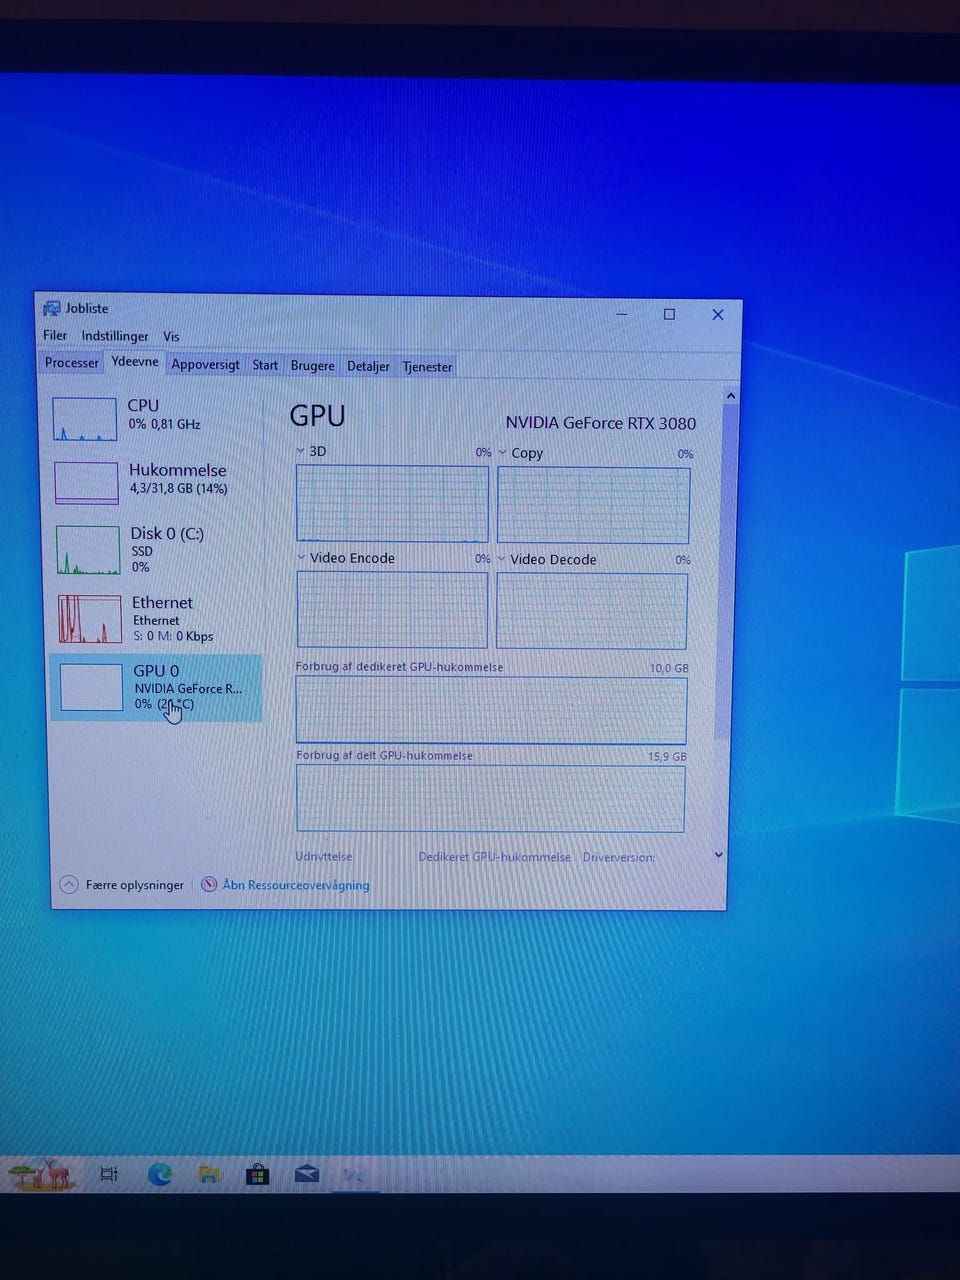Click the Udnyttelse label
The image size is (960, 1280).
(x=323, y=857)
